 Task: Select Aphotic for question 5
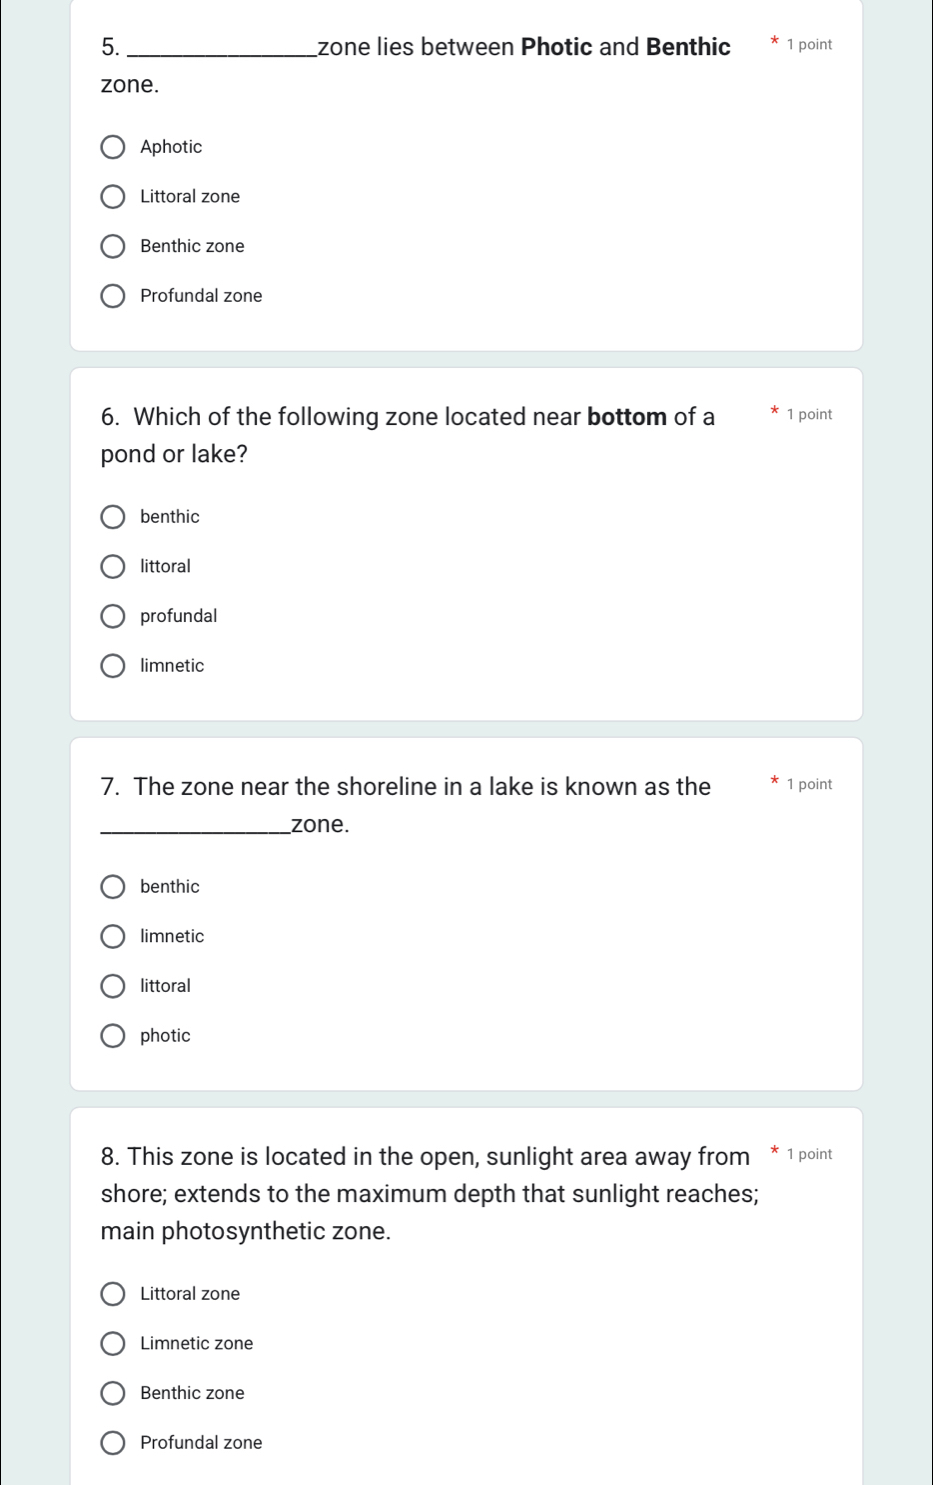(113, 148)
